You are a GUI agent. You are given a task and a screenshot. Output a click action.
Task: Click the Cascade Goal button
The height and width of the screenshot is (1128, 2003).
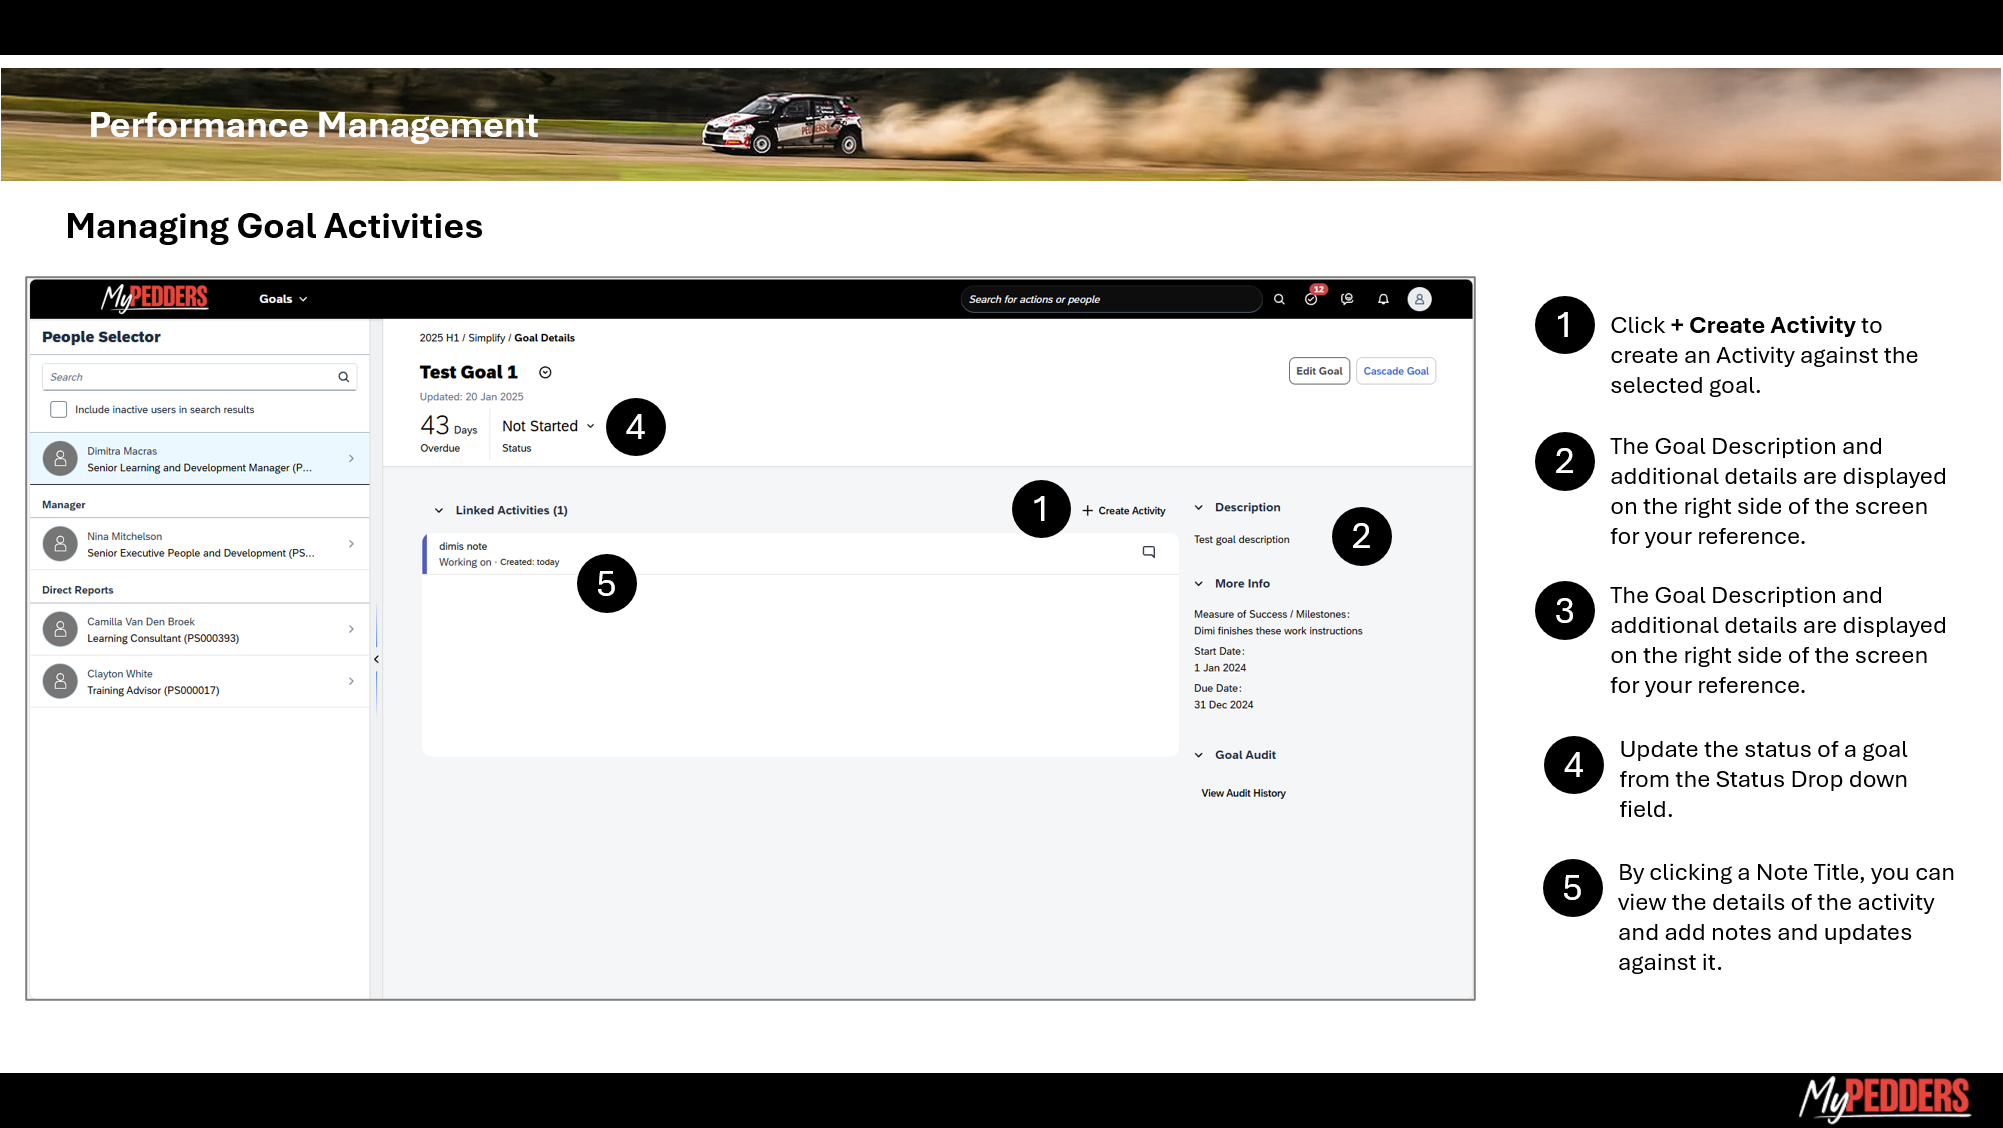(1395, 371)
